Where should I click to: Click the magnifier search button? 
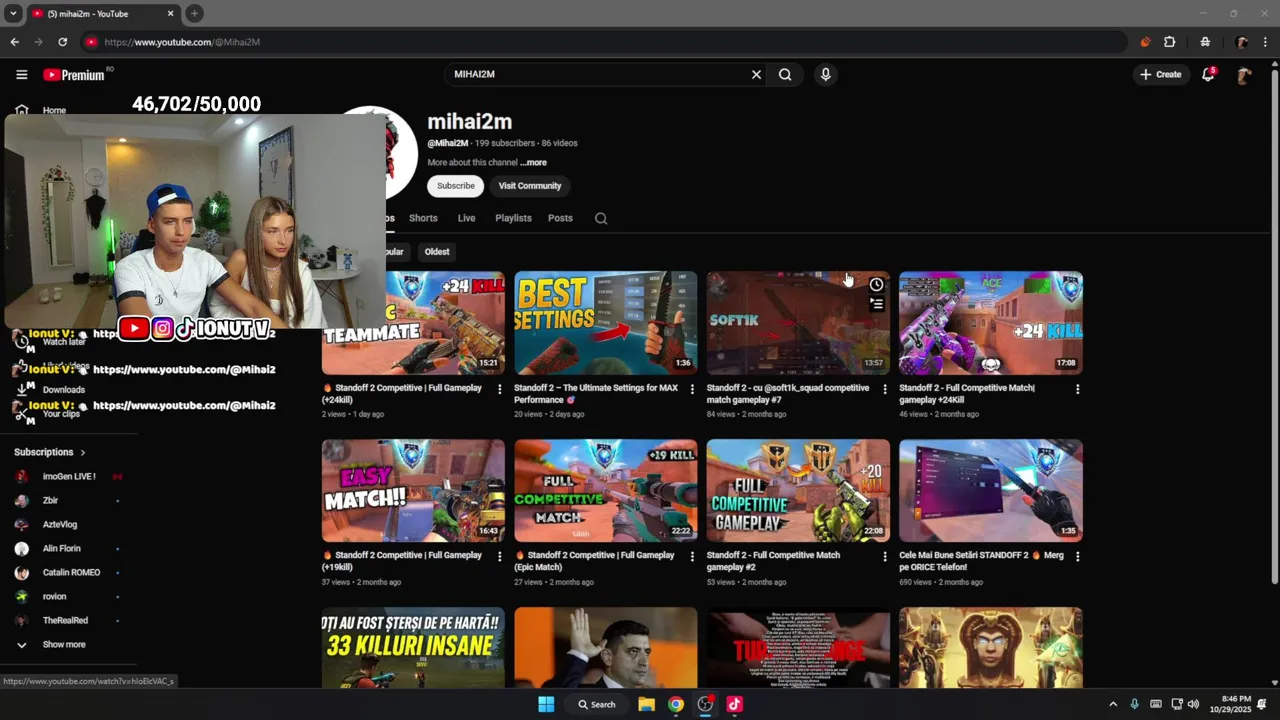[x=785, y=74]
